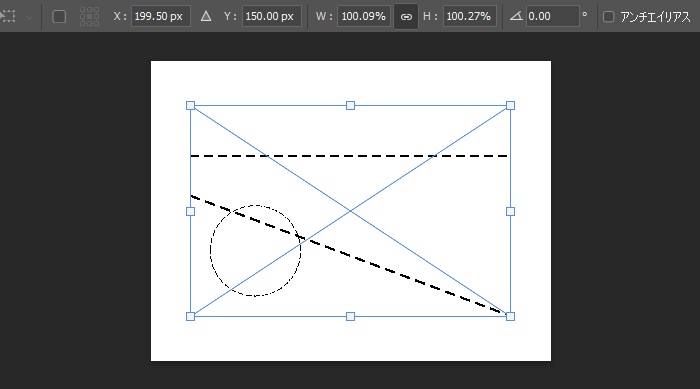700x389 pixels.
Task: Select the W width percentage field
Action: [364, 17]
